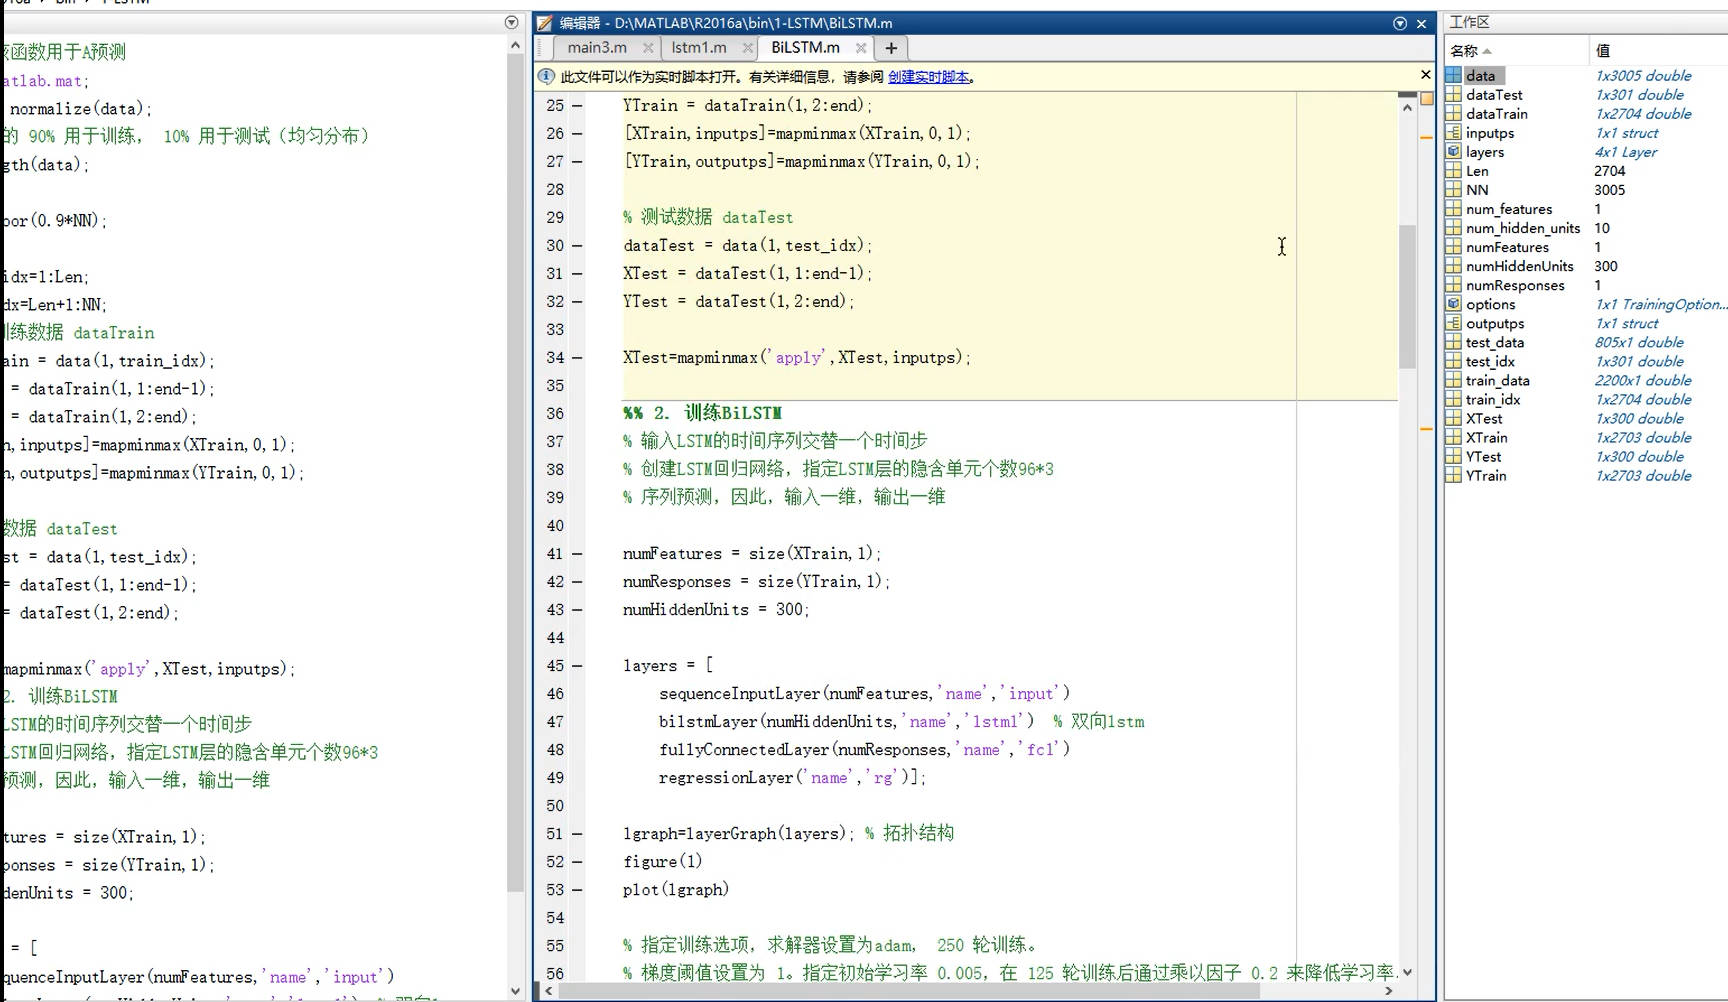
Task: Click the orange code analyzer status square
Action: click(1427, 98)
